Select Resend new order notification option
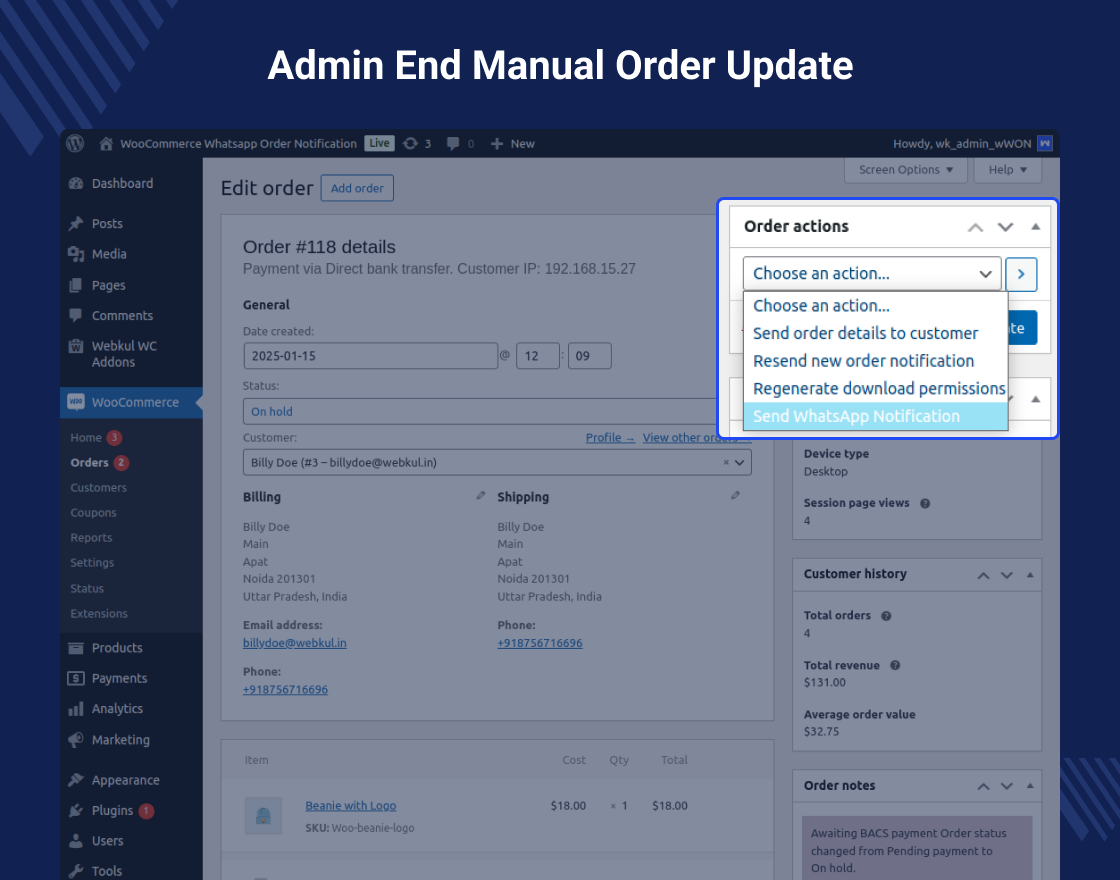The width and height of the screenshot is (1120, 880). 875,361
